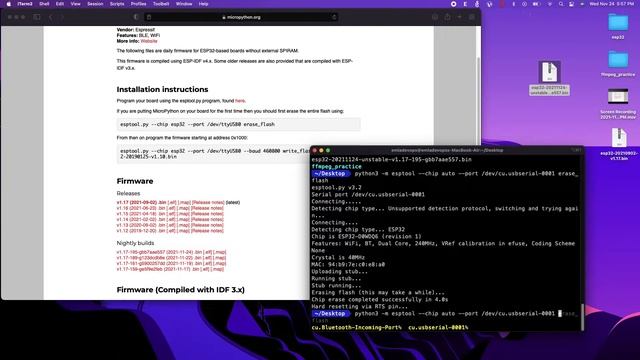Click cu.Bluetooth-Incoming-Port completion in terminal
This screenshot has height=360, width=640.
point(356,328)
